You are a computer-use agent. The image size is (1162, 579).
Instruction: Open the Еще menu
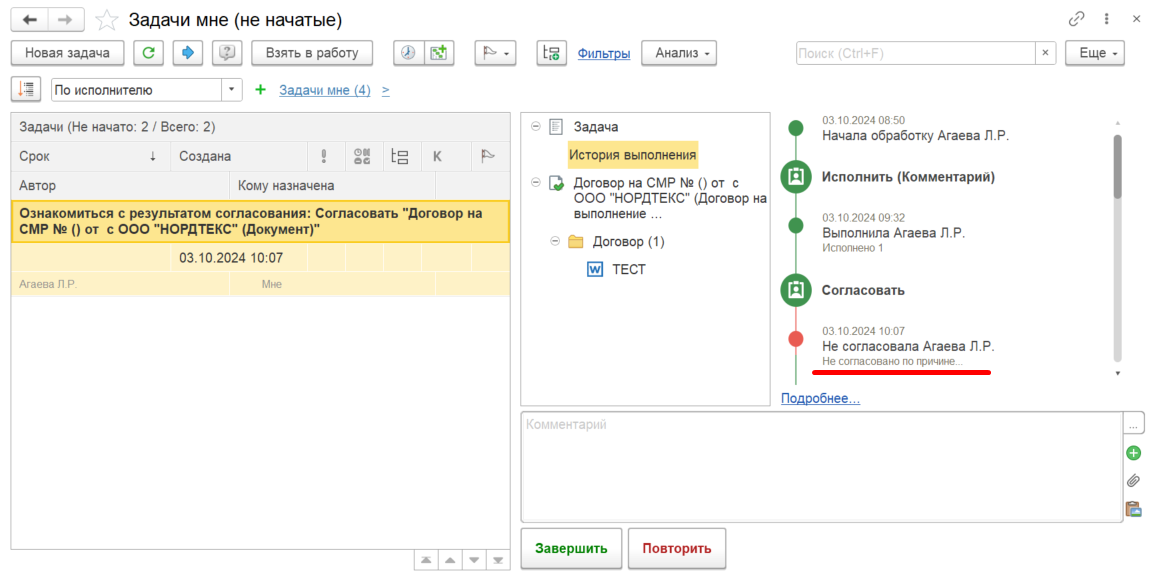click(1095, 53)
